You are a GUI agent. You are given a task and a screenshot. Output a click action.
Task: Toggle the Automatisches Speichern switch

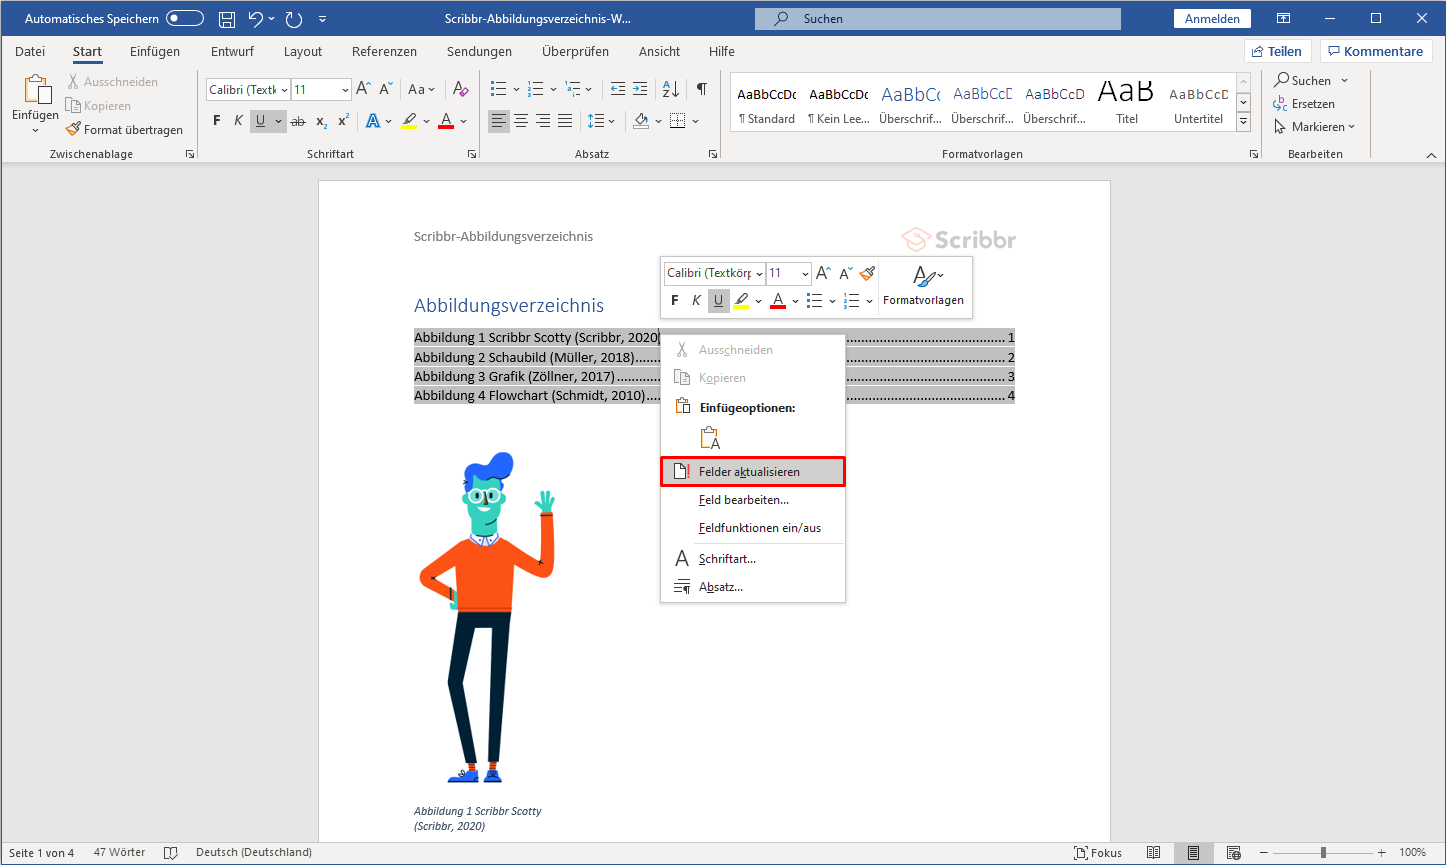185,19
